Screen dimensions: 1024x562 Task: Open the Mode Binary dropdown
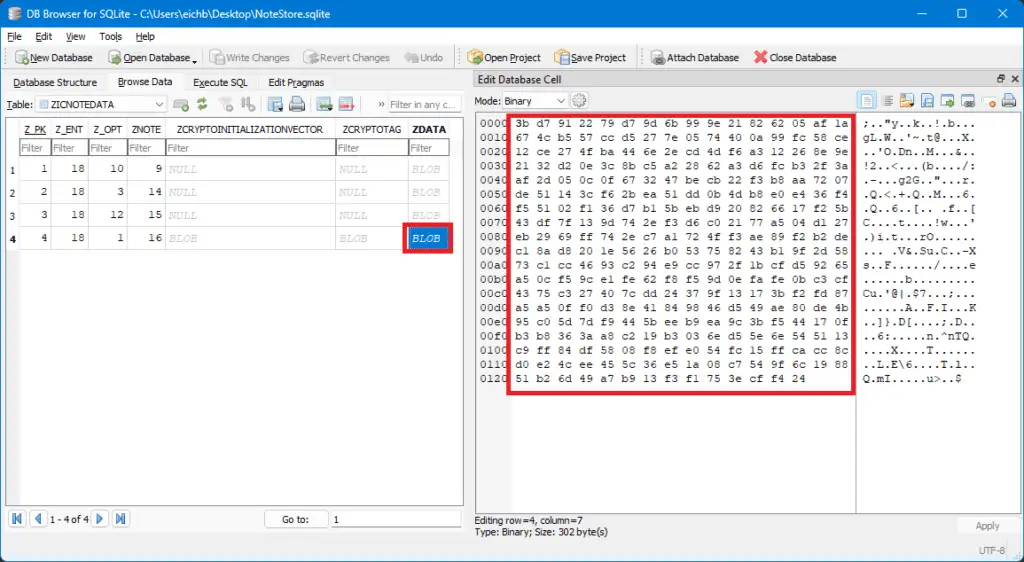[x=535, y=101]
